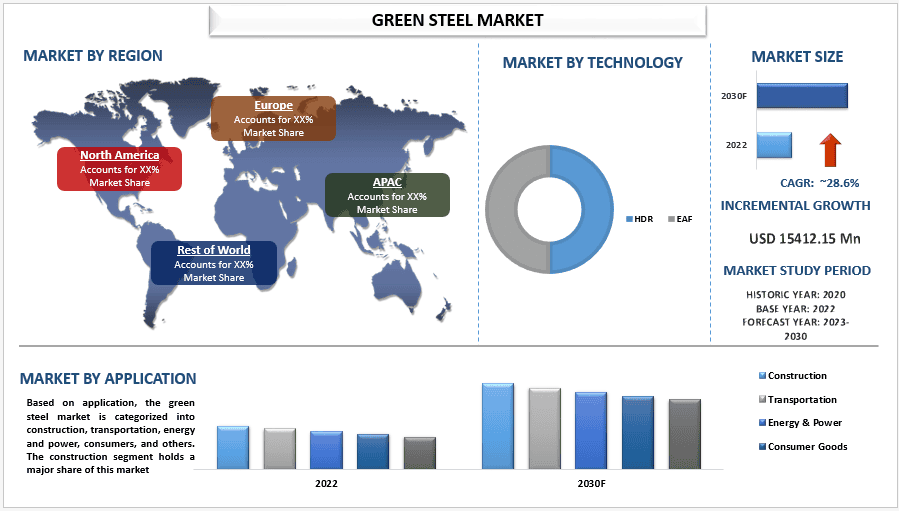Select the APAC market share box

click(387, 195)
